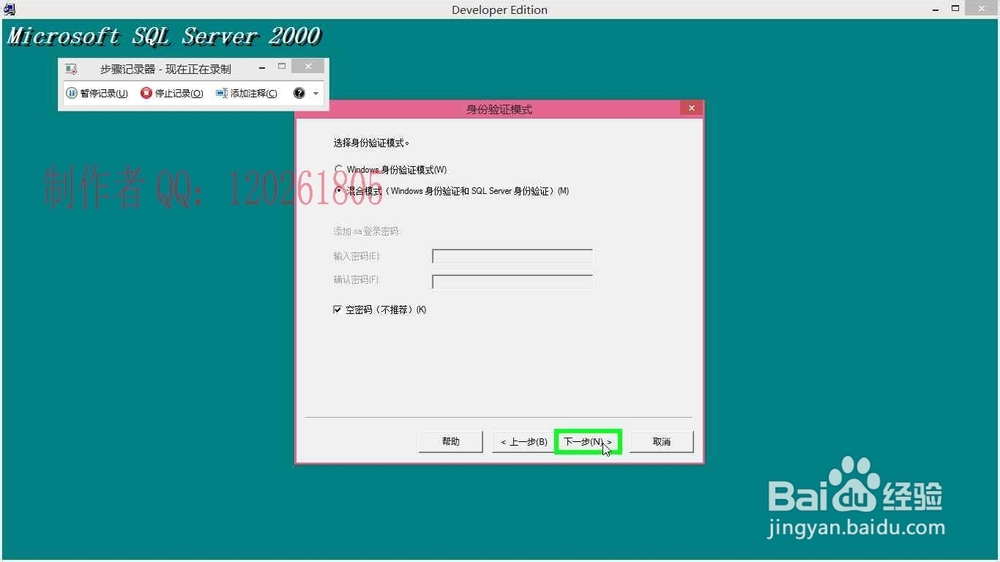Pause recording in the Steps Recorder

click(x=97, y=93)
